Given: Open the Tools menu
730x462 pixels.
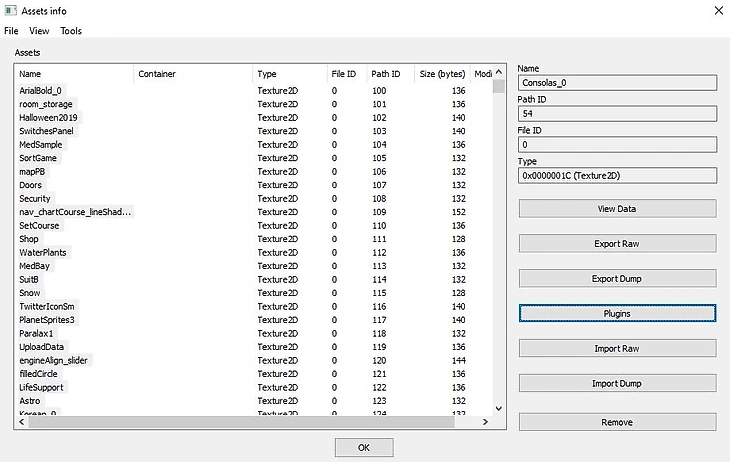Looking at the screenshot, I should pyautogui.click(x=71, y=31).
